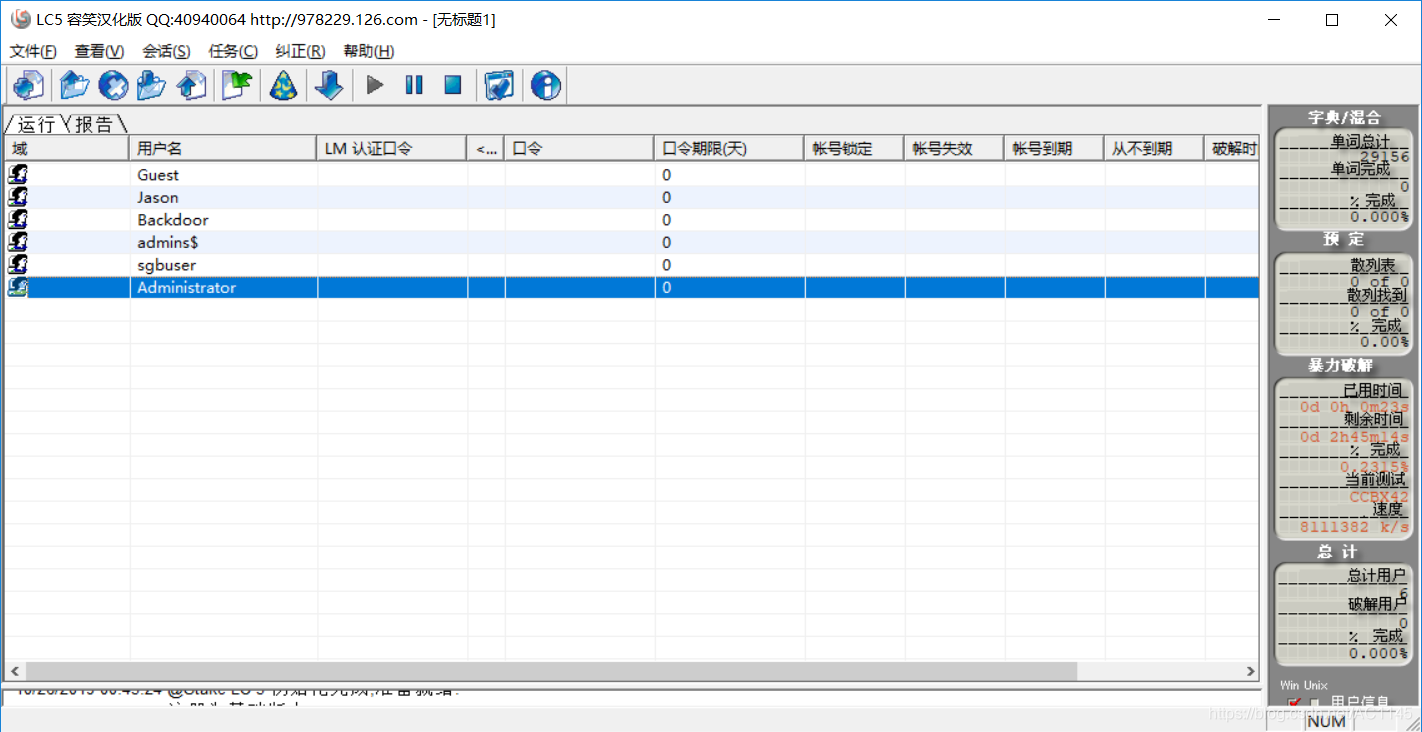The height and width of the screenshot is (732, 1422).
Task: Stop the audit with the square stop button
Action: pyautogui.click(x=453, y=85)
